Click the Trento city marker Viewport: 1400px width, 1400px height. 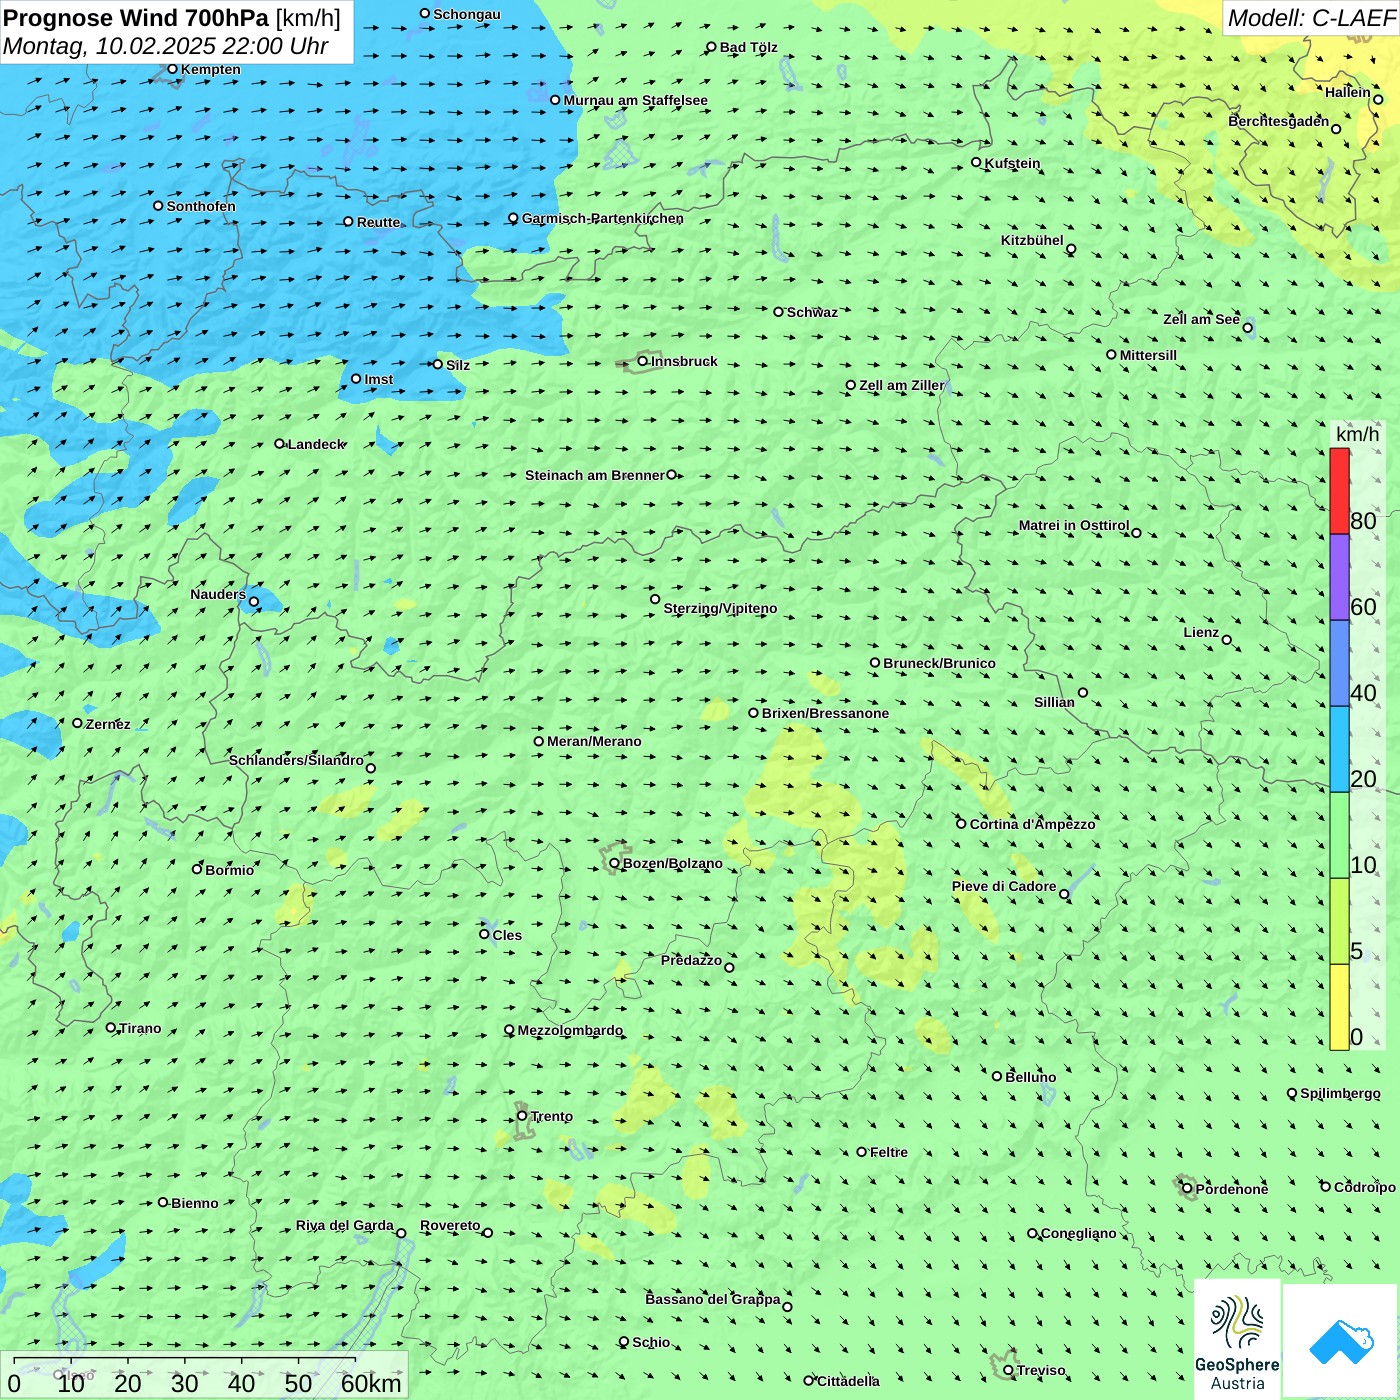pos(522,1116)
